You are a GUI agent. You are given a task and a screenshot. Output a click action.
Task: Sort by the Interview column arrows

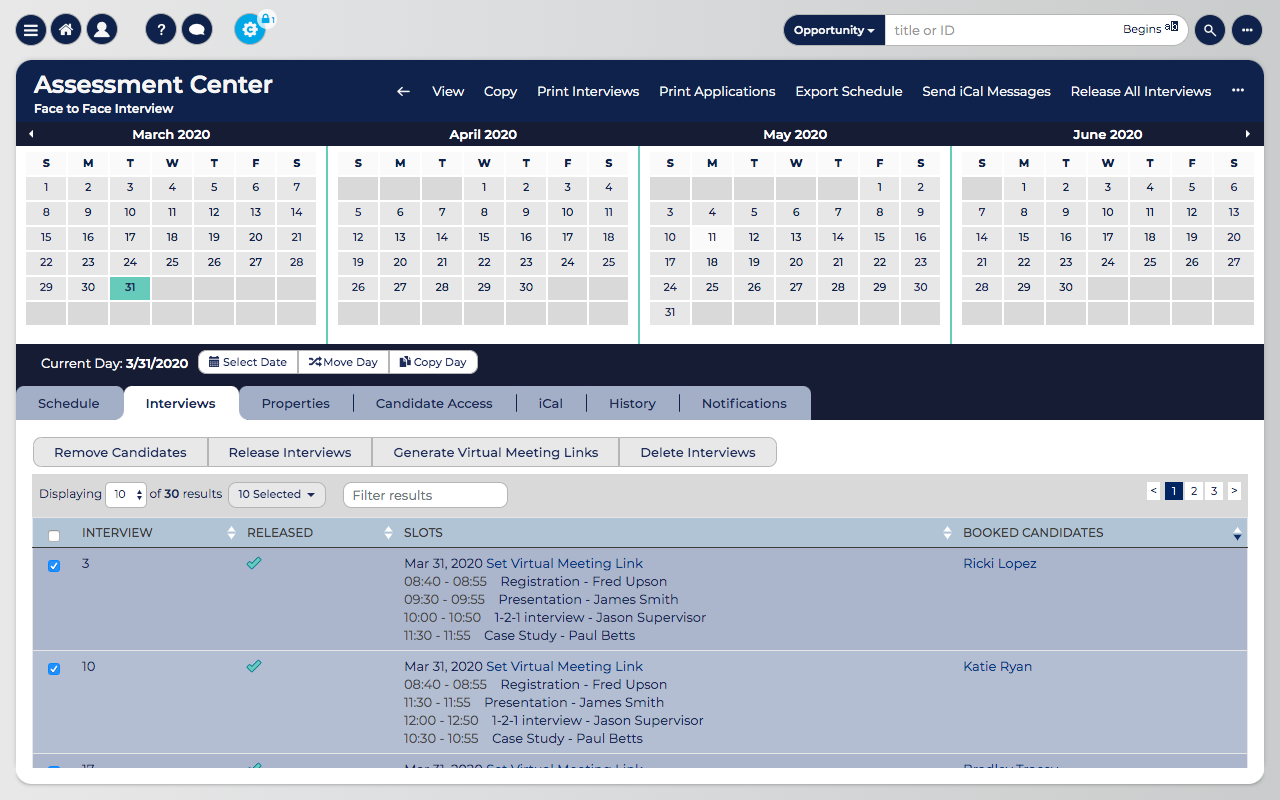pos(232,533)
